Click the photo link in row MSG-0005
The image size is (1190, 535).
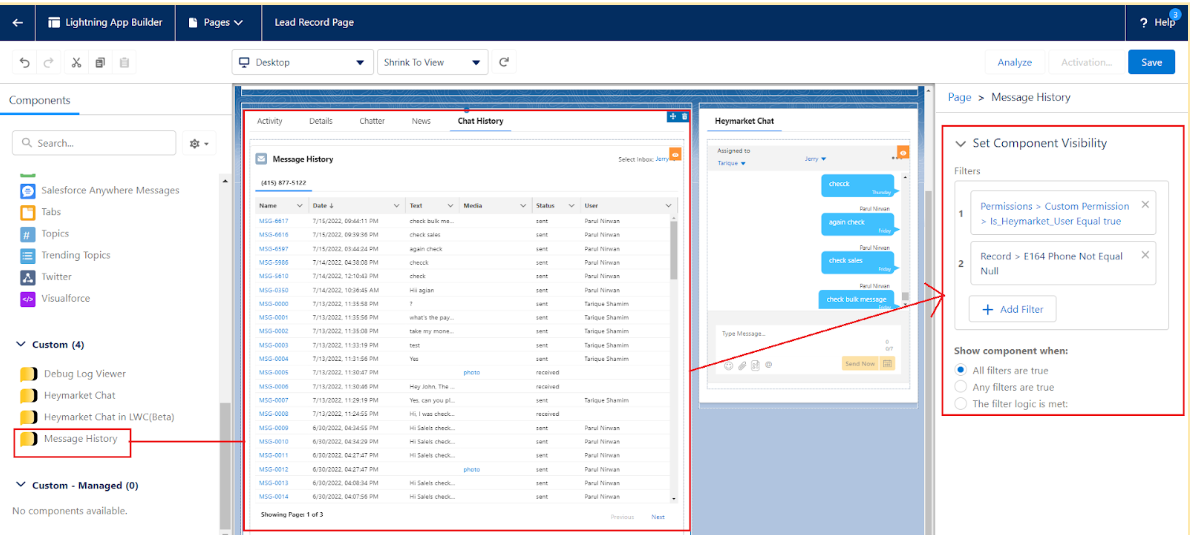click(x=471, y=373)
